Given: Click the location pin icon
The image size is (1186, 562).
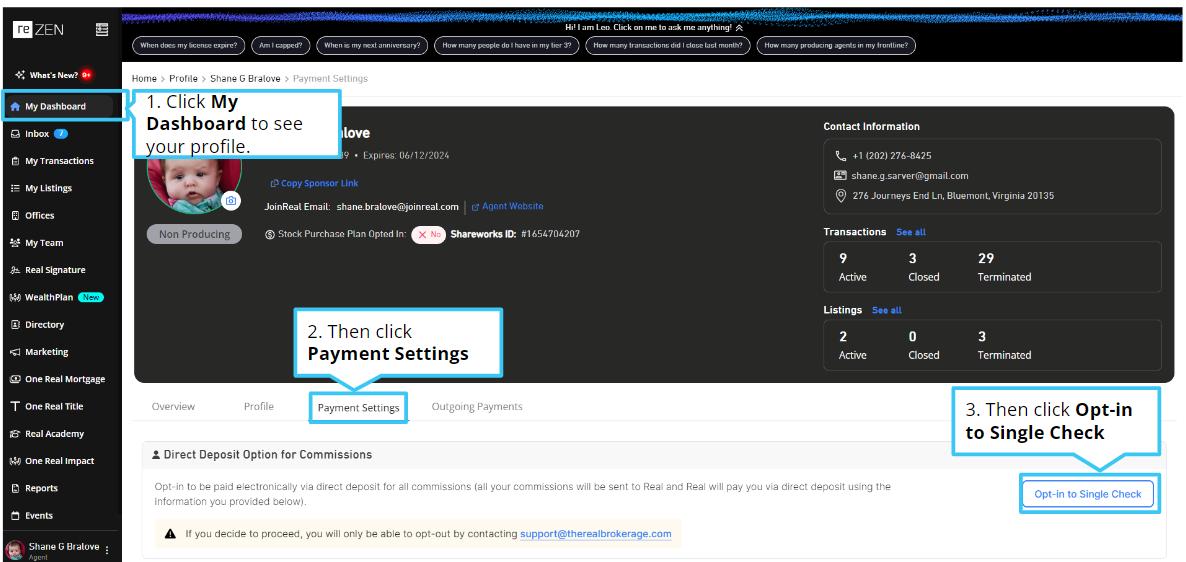Looking at the screenshot, I should pyautogui.click(x=840, y=195).
